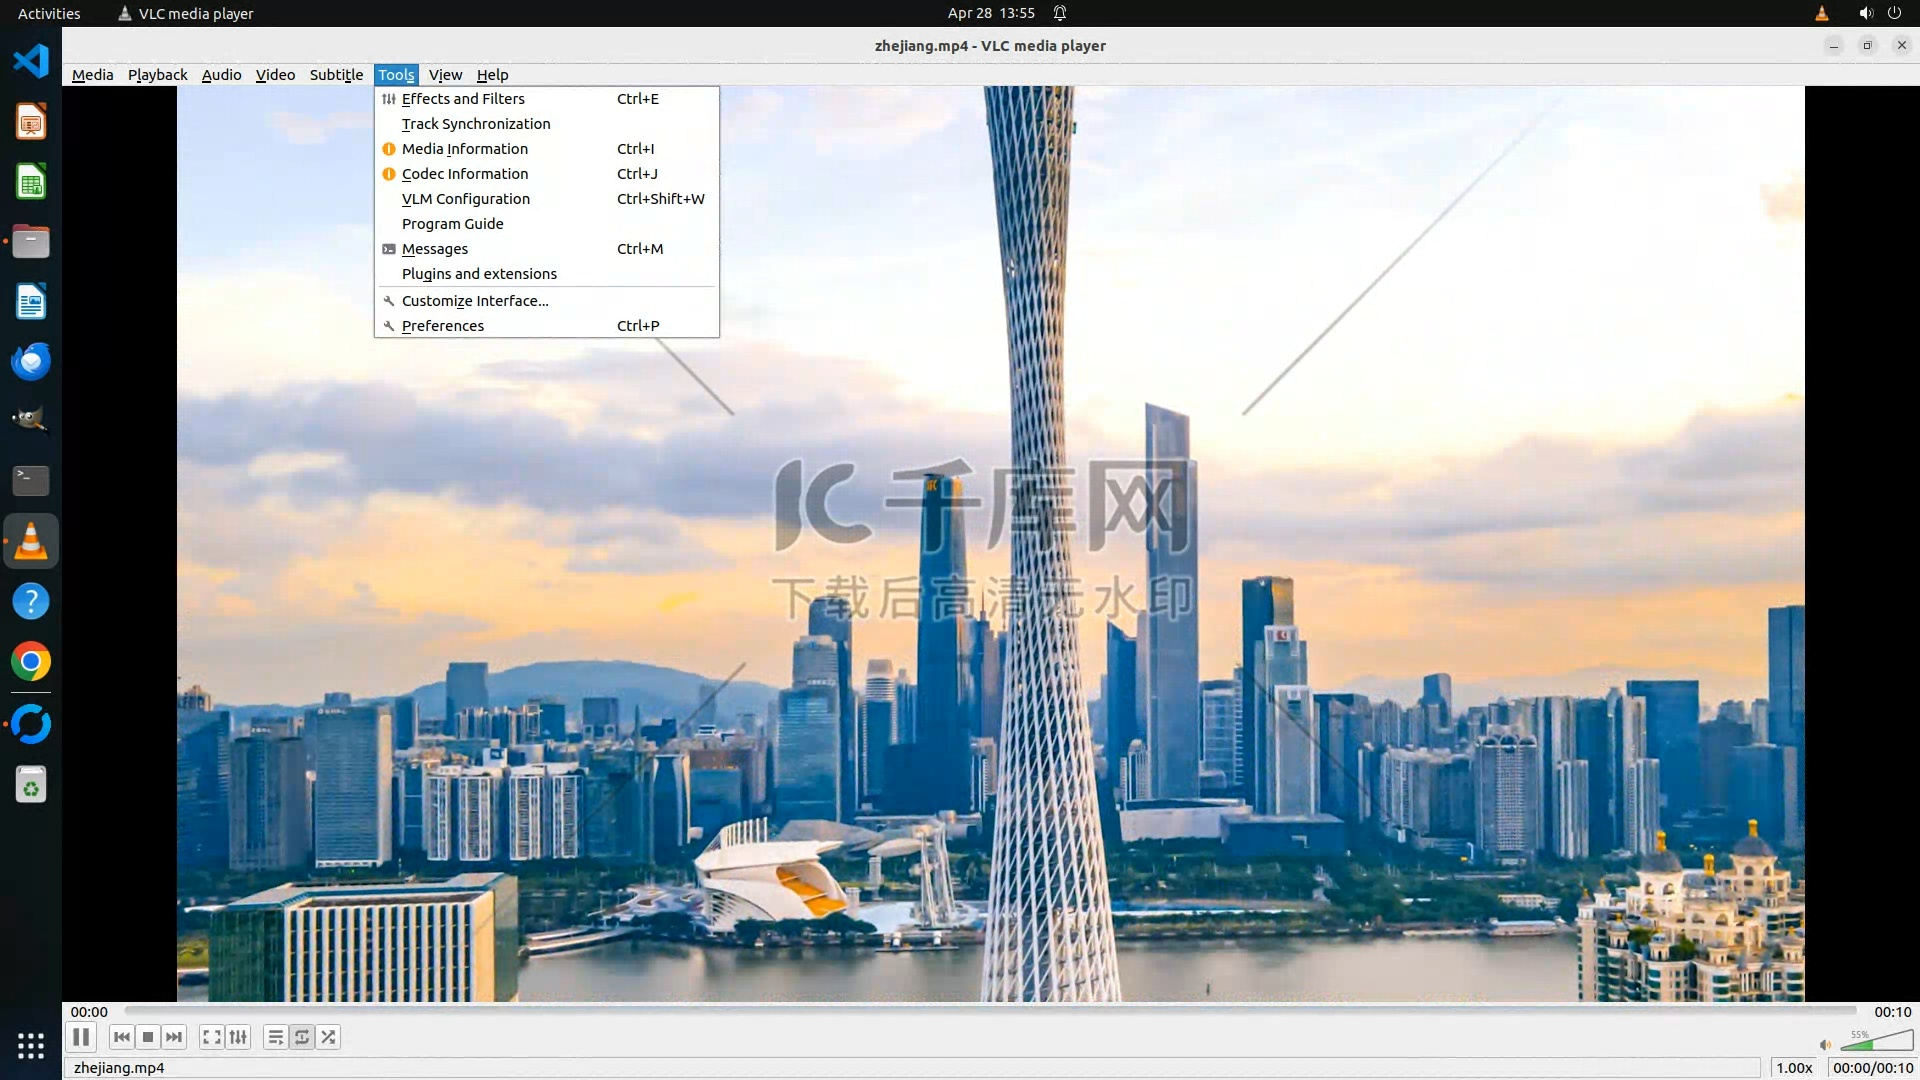
Task: Click the previous media button
Action: (121, 1037)
